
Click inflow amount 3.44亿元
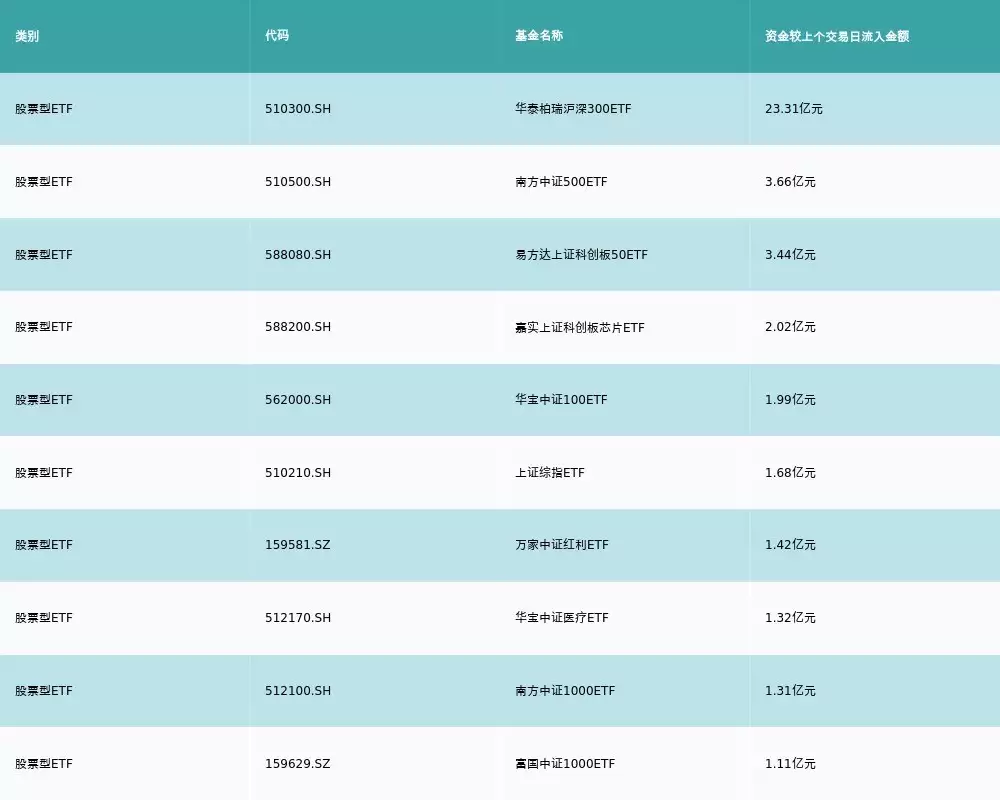click(790, 255)
